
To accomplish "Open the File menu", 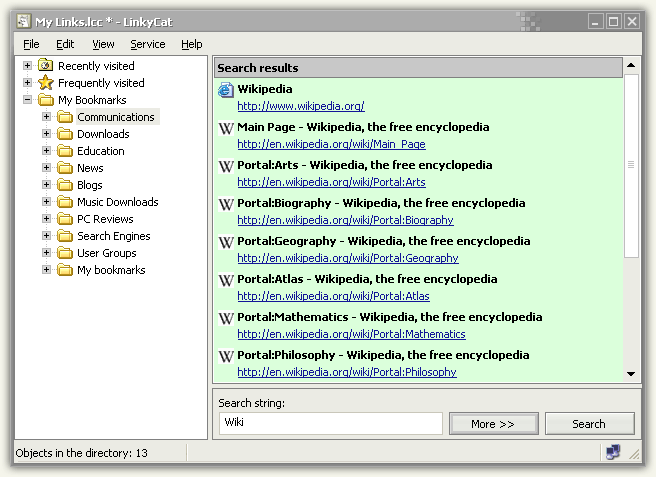I will pos(31,44).
